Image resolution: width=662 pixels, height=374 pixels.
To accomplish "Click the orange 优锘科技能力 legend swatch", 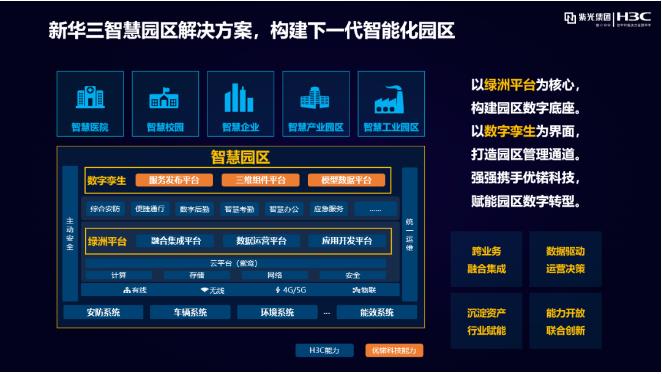I will coord(394,350).
